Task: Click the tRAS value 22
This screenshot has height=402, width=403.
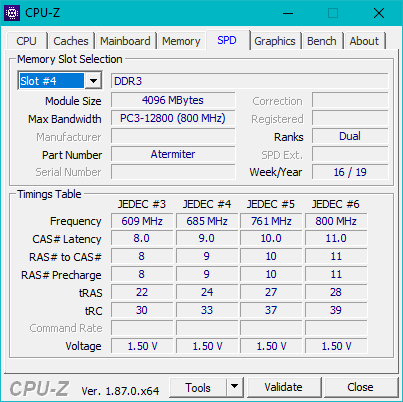Action: [142, 292]
